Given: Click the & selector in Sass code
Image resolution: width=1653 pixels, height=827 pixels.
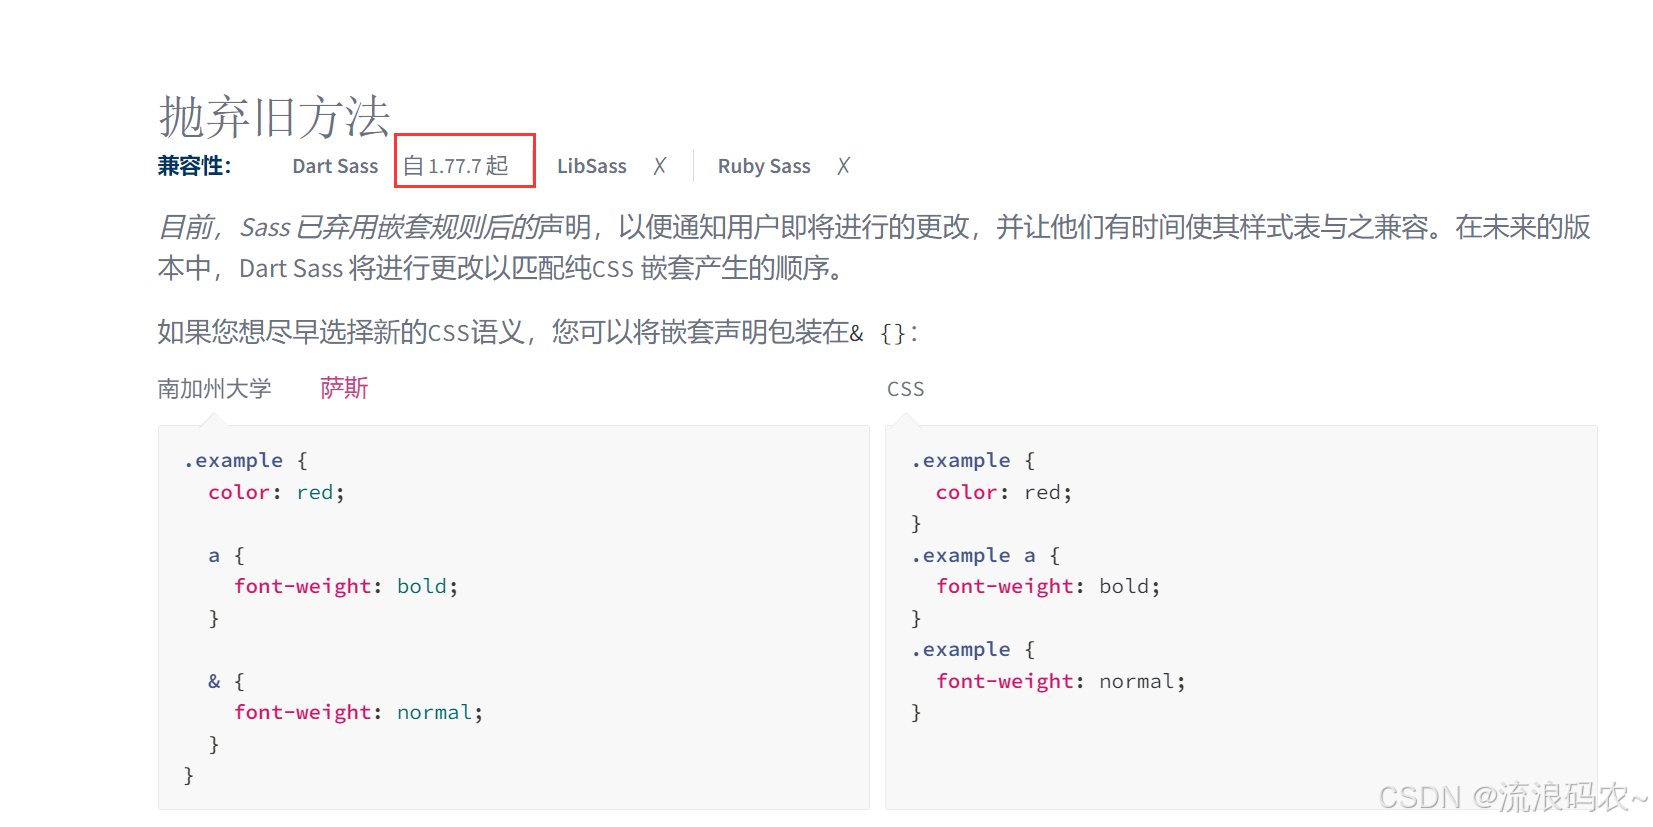Looking at the screenshot, I should pyautogui.click(x=214, y=681).
